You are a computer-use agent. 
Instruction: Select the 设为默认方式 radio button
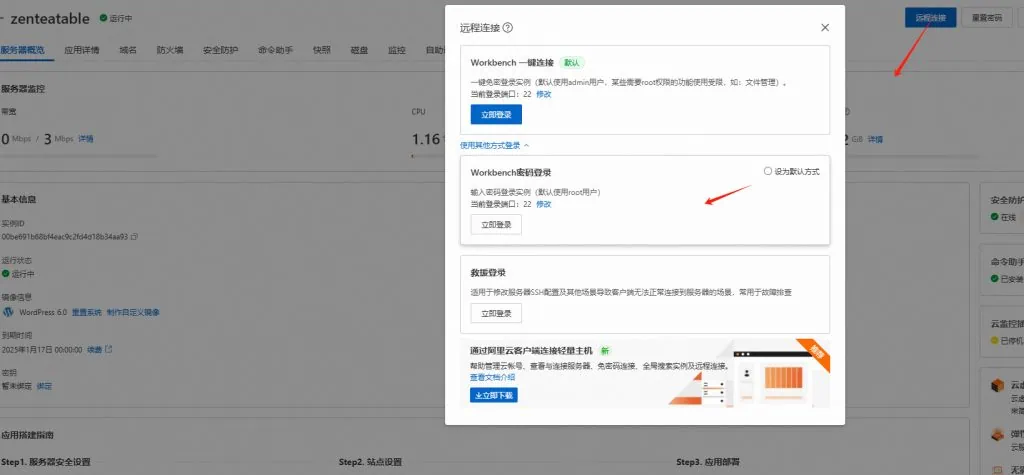click(768, 171)
